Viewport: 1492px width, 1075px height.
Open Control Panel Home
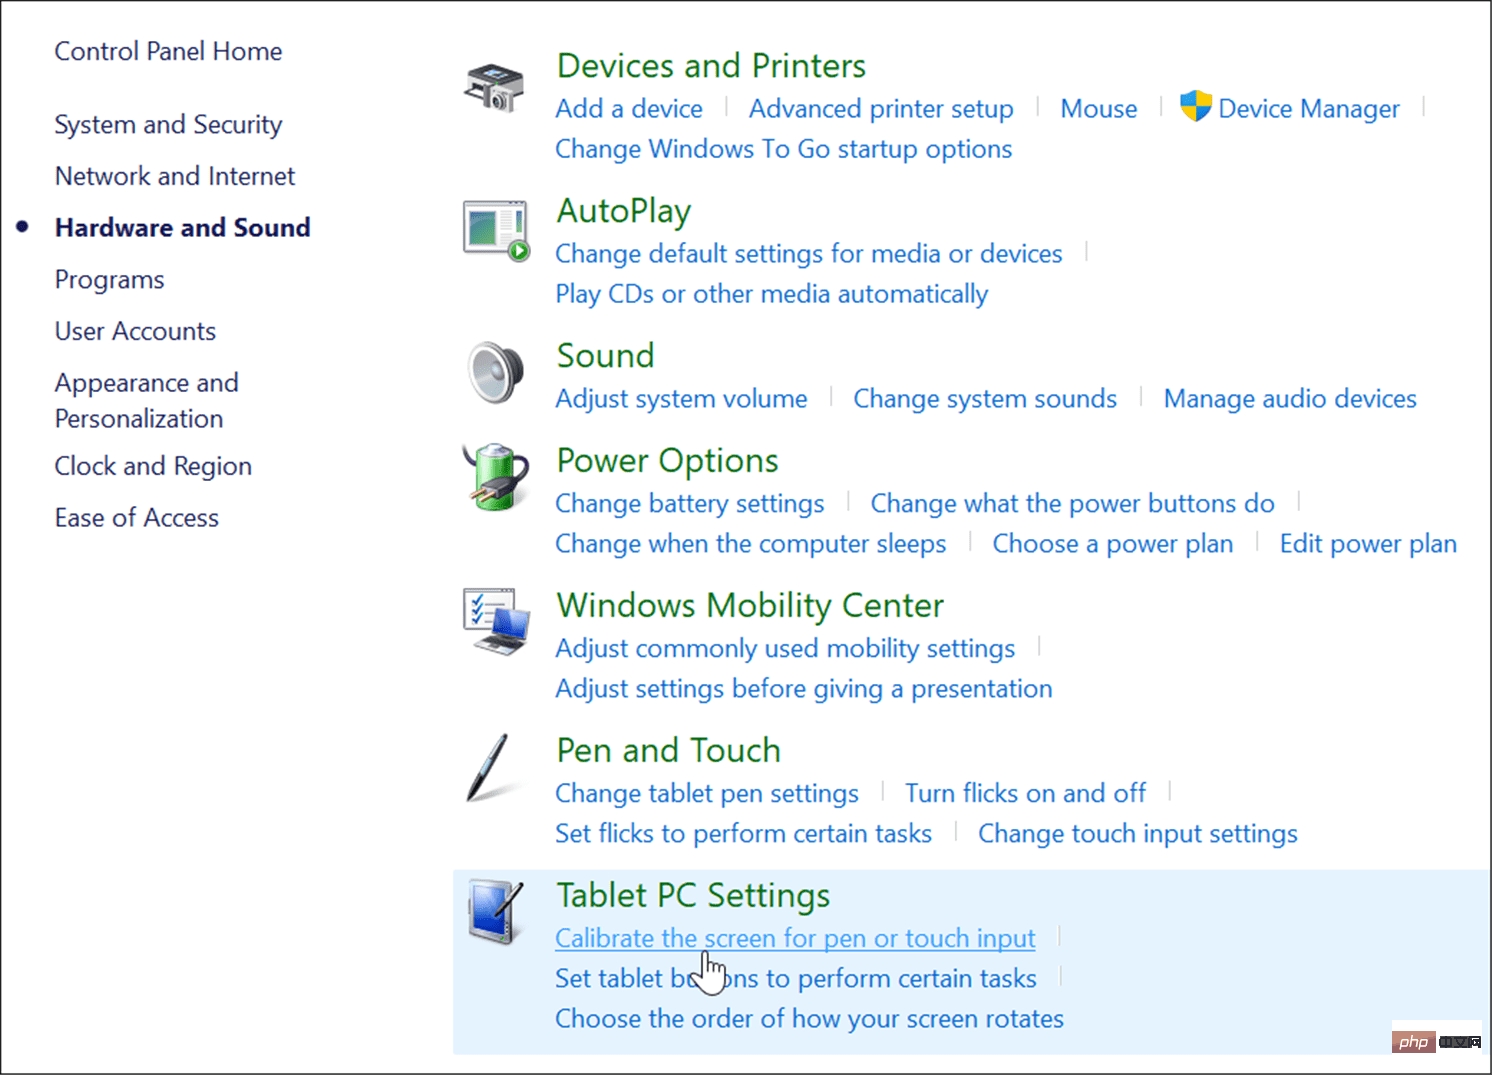[x=168, y=51]
